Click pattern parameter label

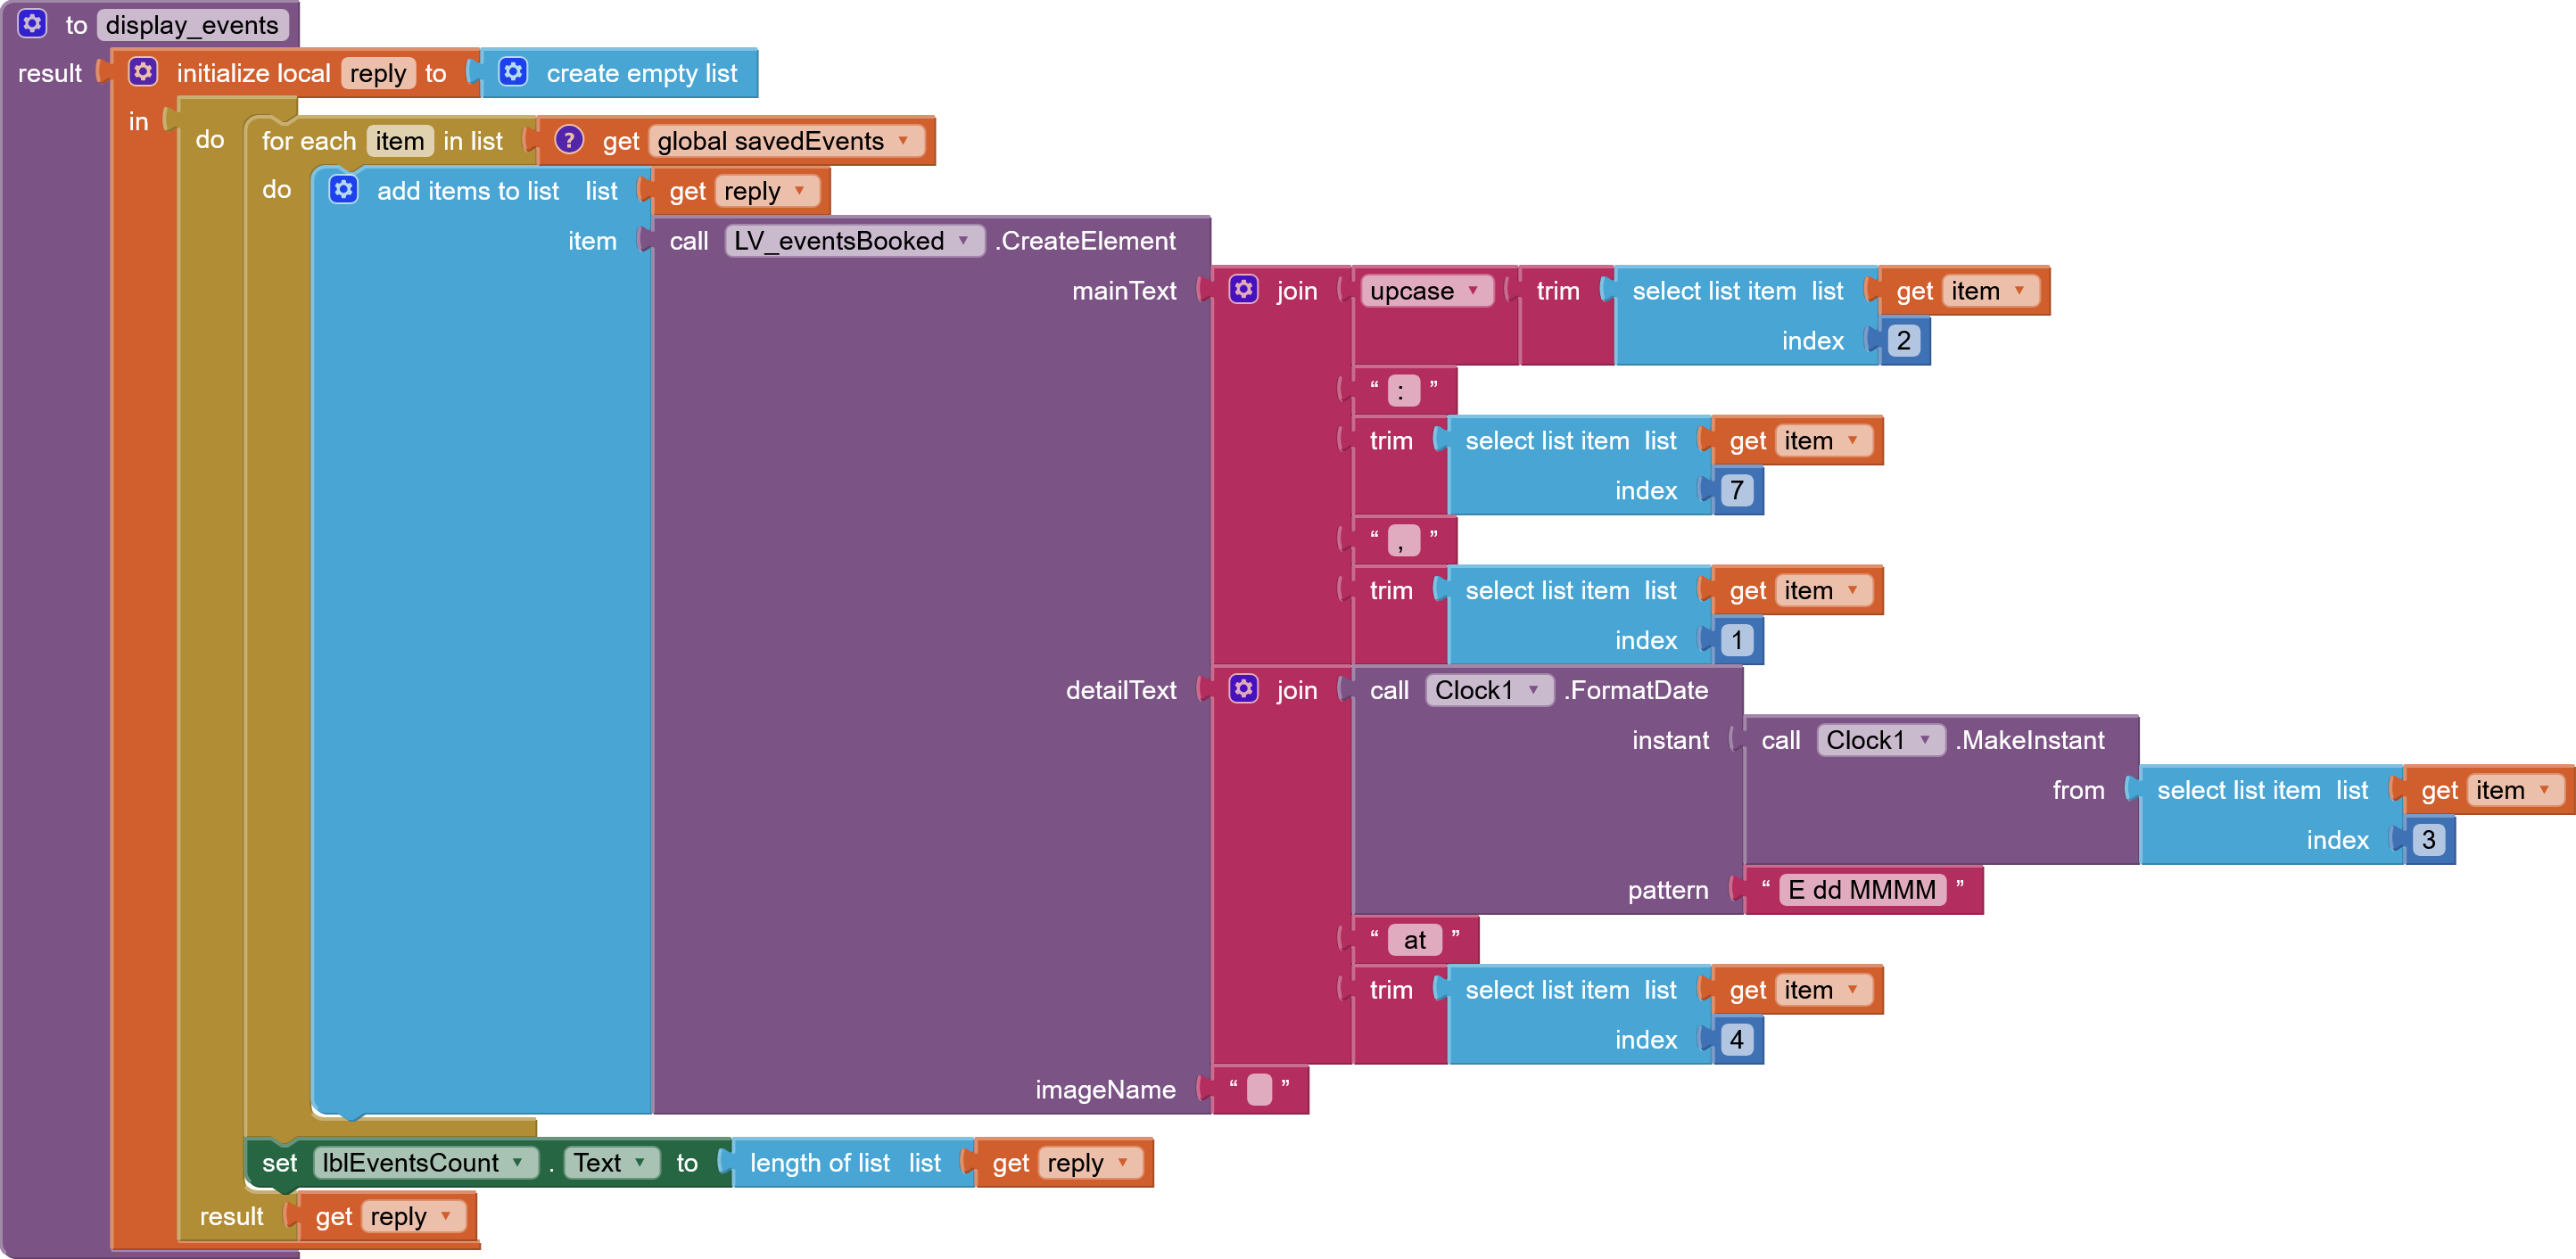tap(1668, 890)
